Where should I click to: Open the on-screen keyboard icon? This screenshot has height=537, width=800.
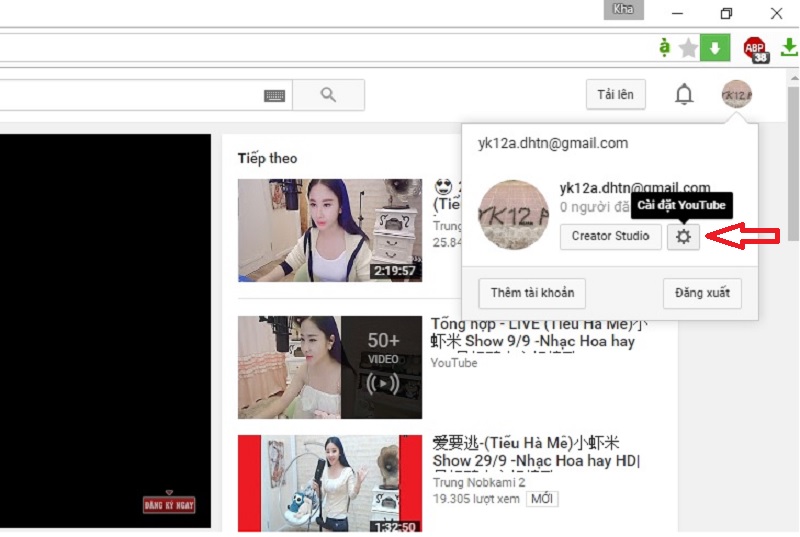[274, 95]
